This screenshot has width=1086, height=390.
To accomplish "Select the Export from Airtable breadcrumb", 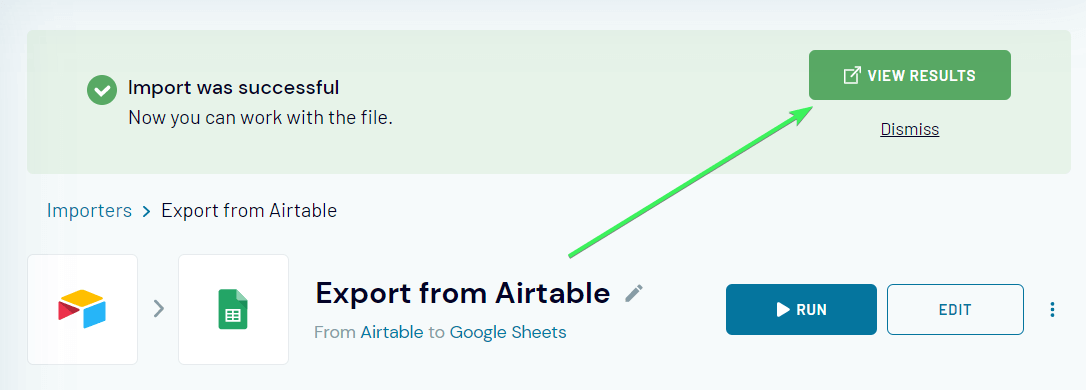I will [249, 211].
